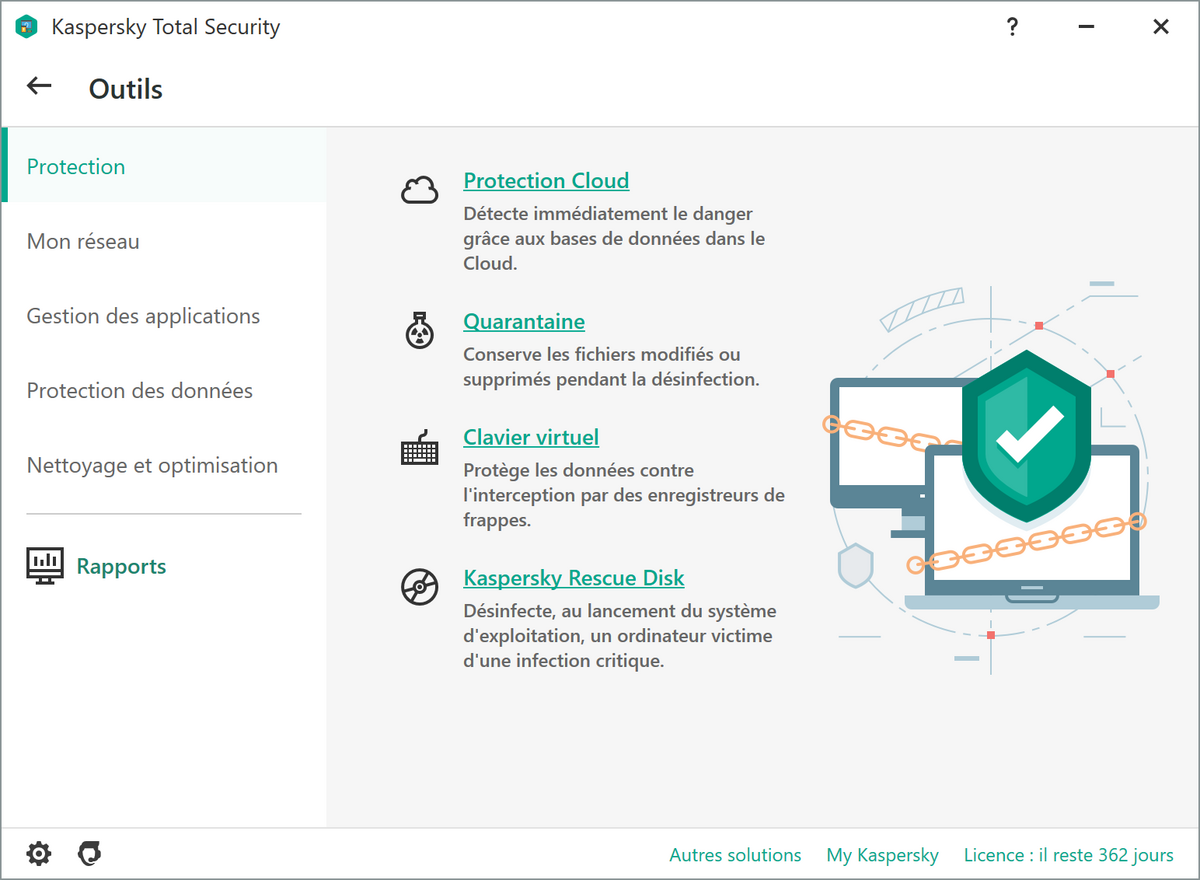Click the Clavier virtuel keyboard icon

(x=419, y=448)
